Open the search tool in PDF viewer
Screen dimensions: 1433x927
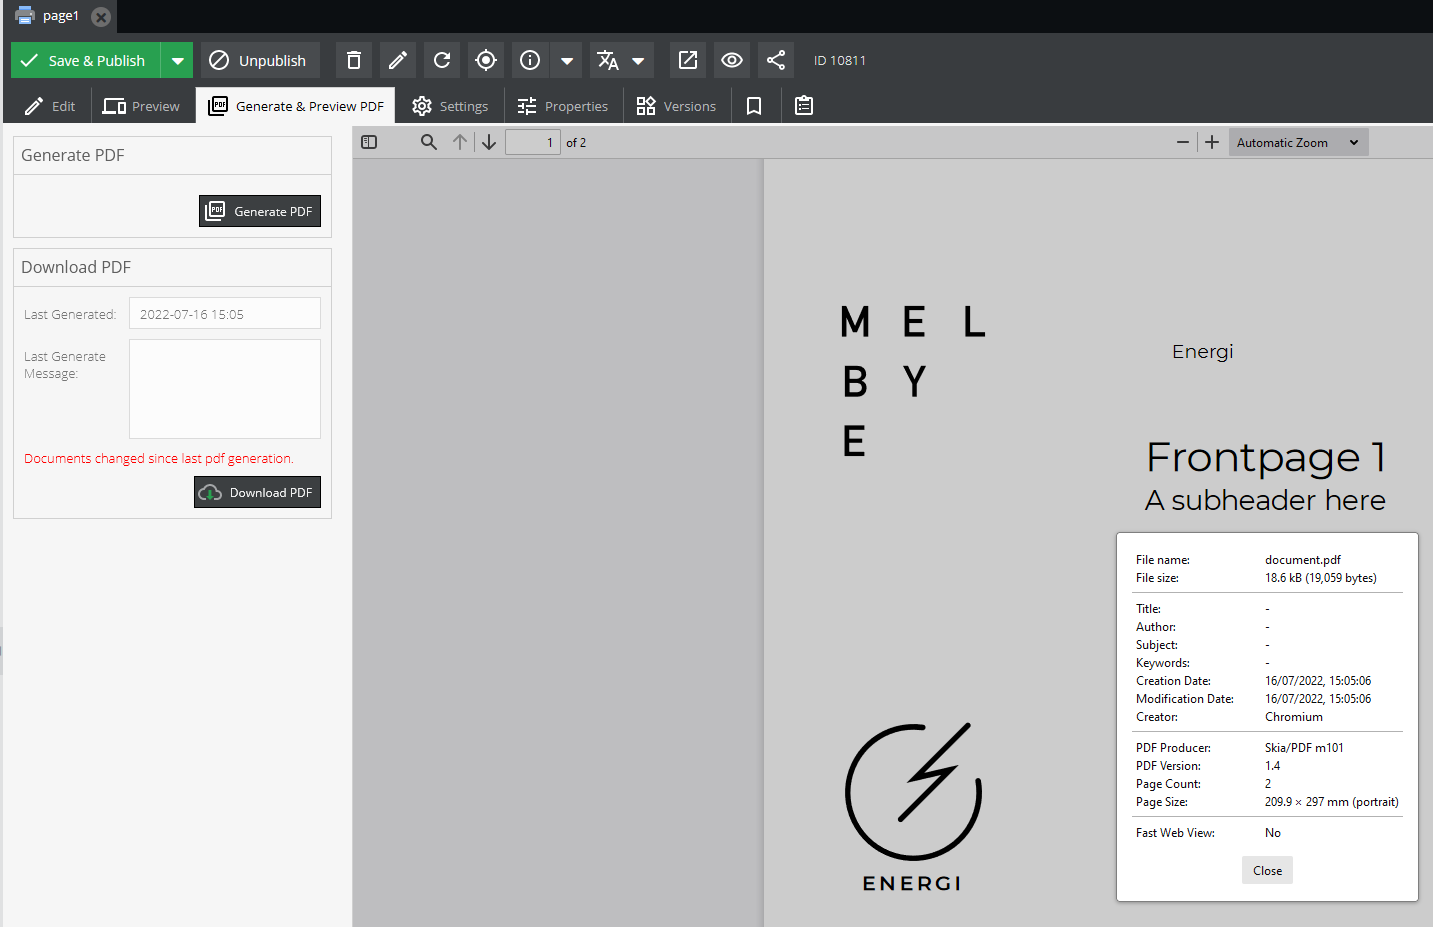(x=428, y=141)
